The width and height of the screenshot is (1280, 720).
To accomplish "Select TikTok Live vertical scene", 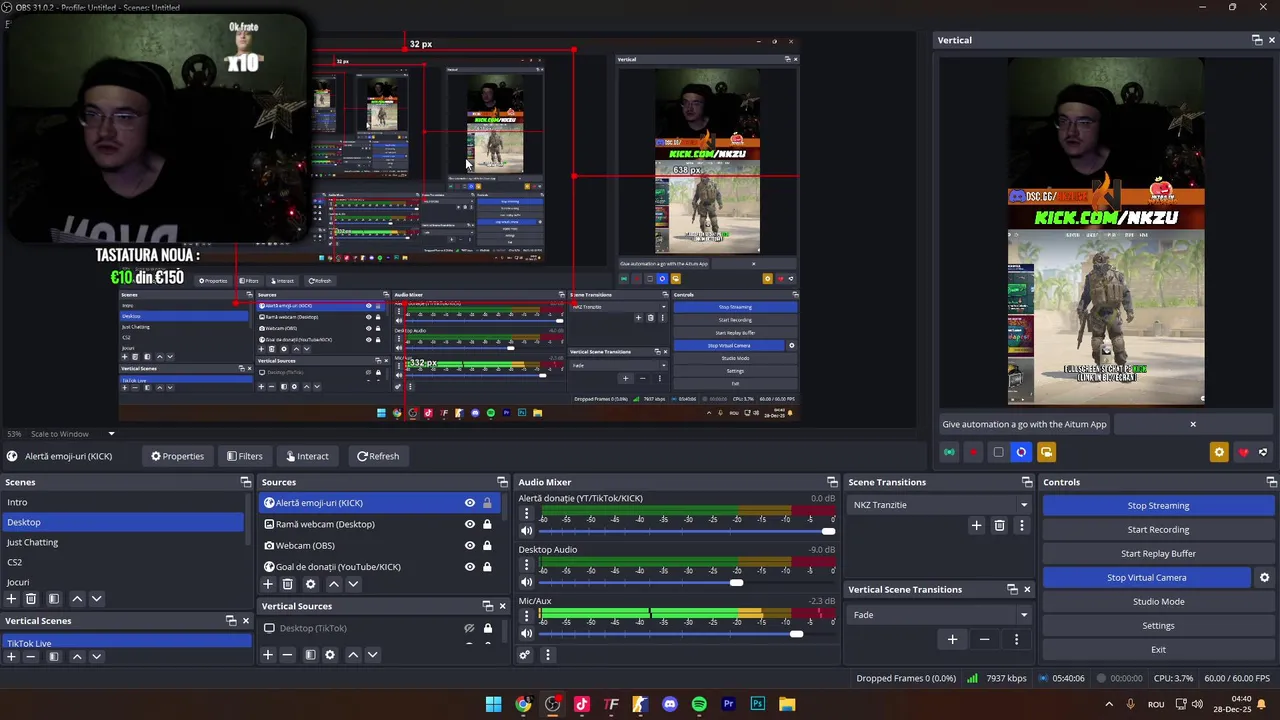I will [127, 642].
